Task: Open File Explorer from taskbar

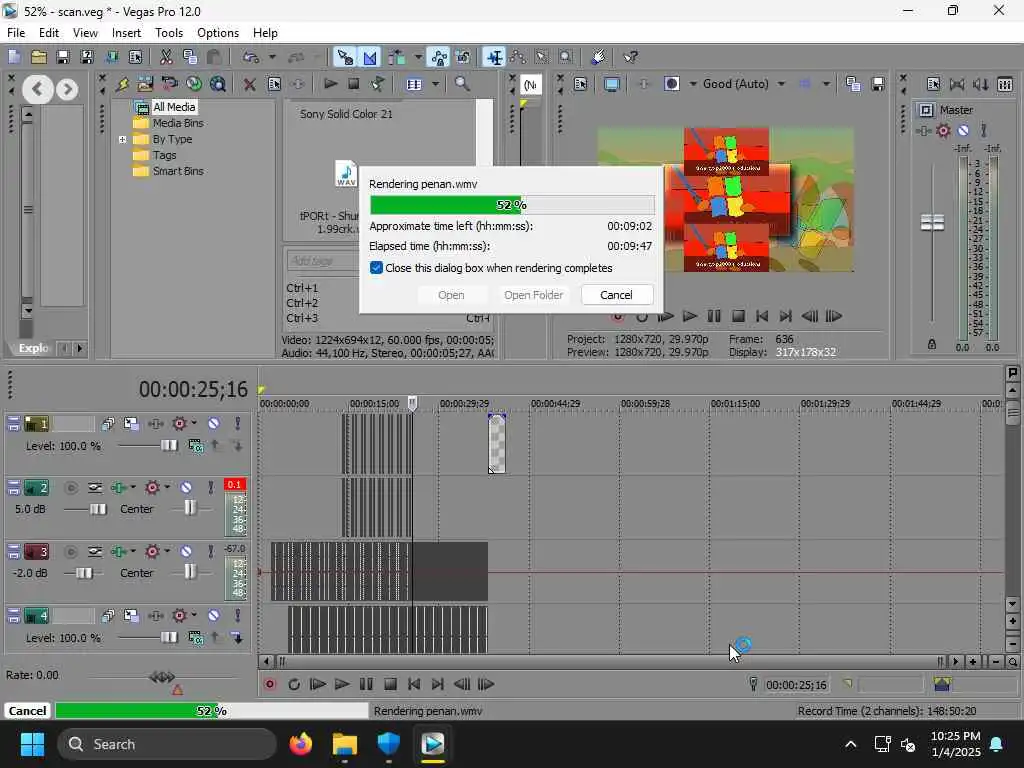Action: point(345,744)
